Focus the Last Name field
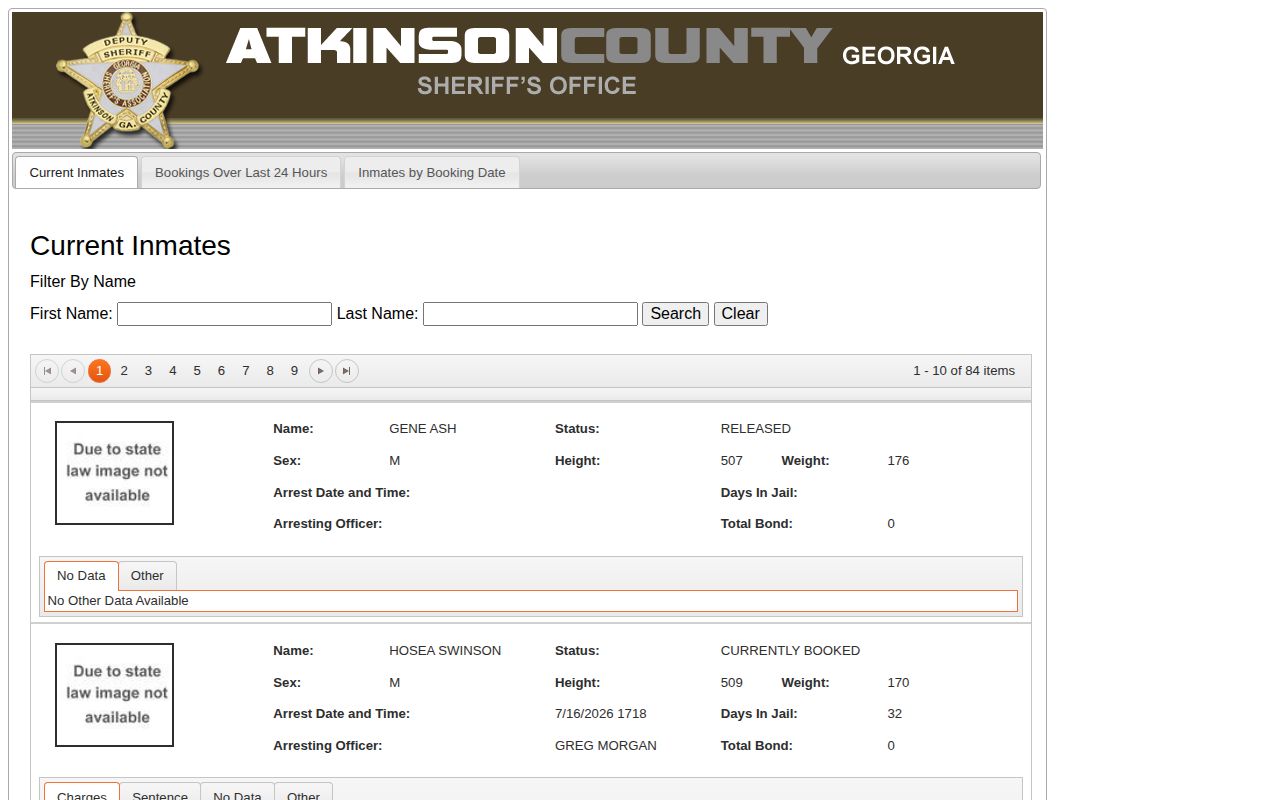The image size is (1280, 800). [530, 314]
